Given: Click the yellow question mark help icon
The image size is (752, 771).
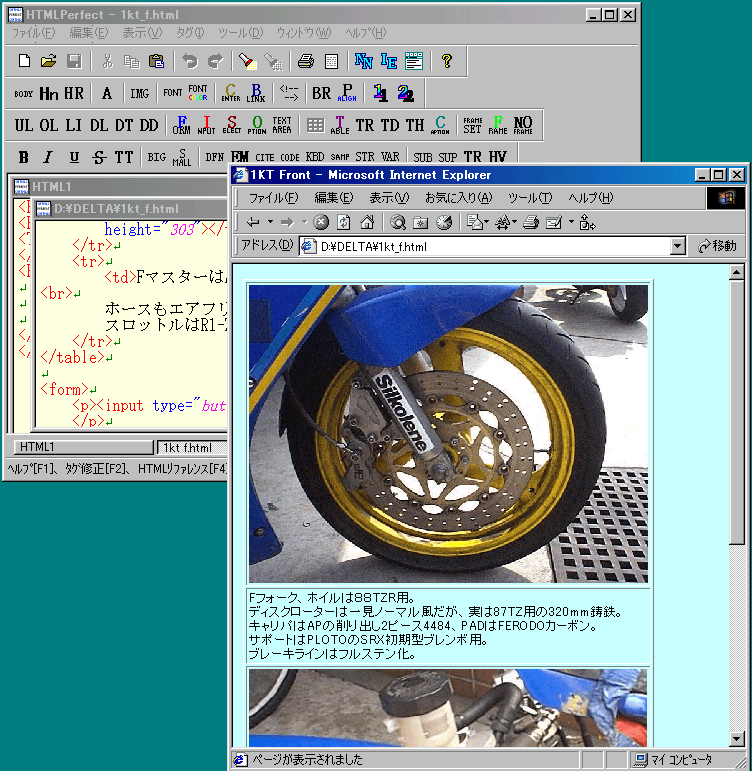Looking at the screenshot, I should pyautogui.click(x=447, y=61).
